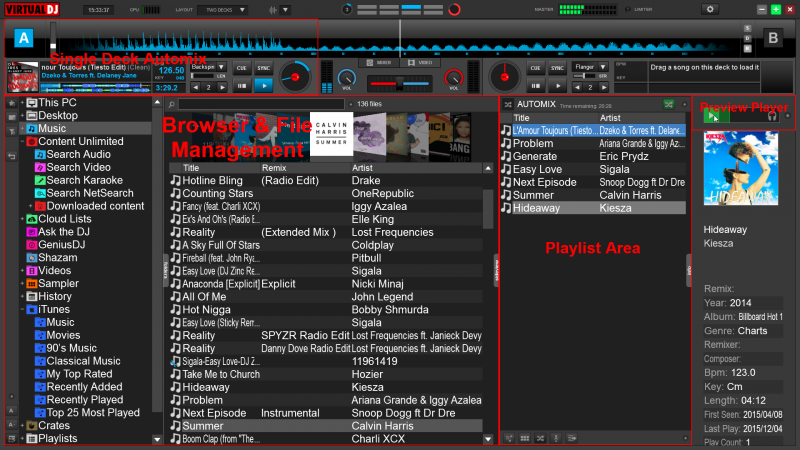Open Search Video in Content Unlimited
The image size is (800, 450).
pos(78,167)
